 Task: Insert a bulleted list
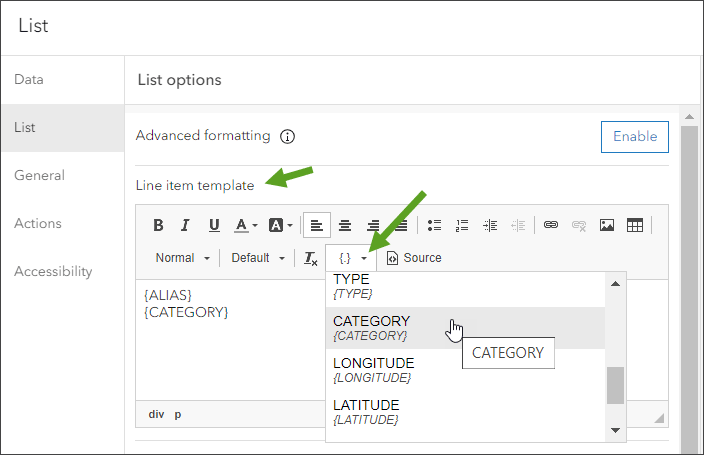(434, 225)
